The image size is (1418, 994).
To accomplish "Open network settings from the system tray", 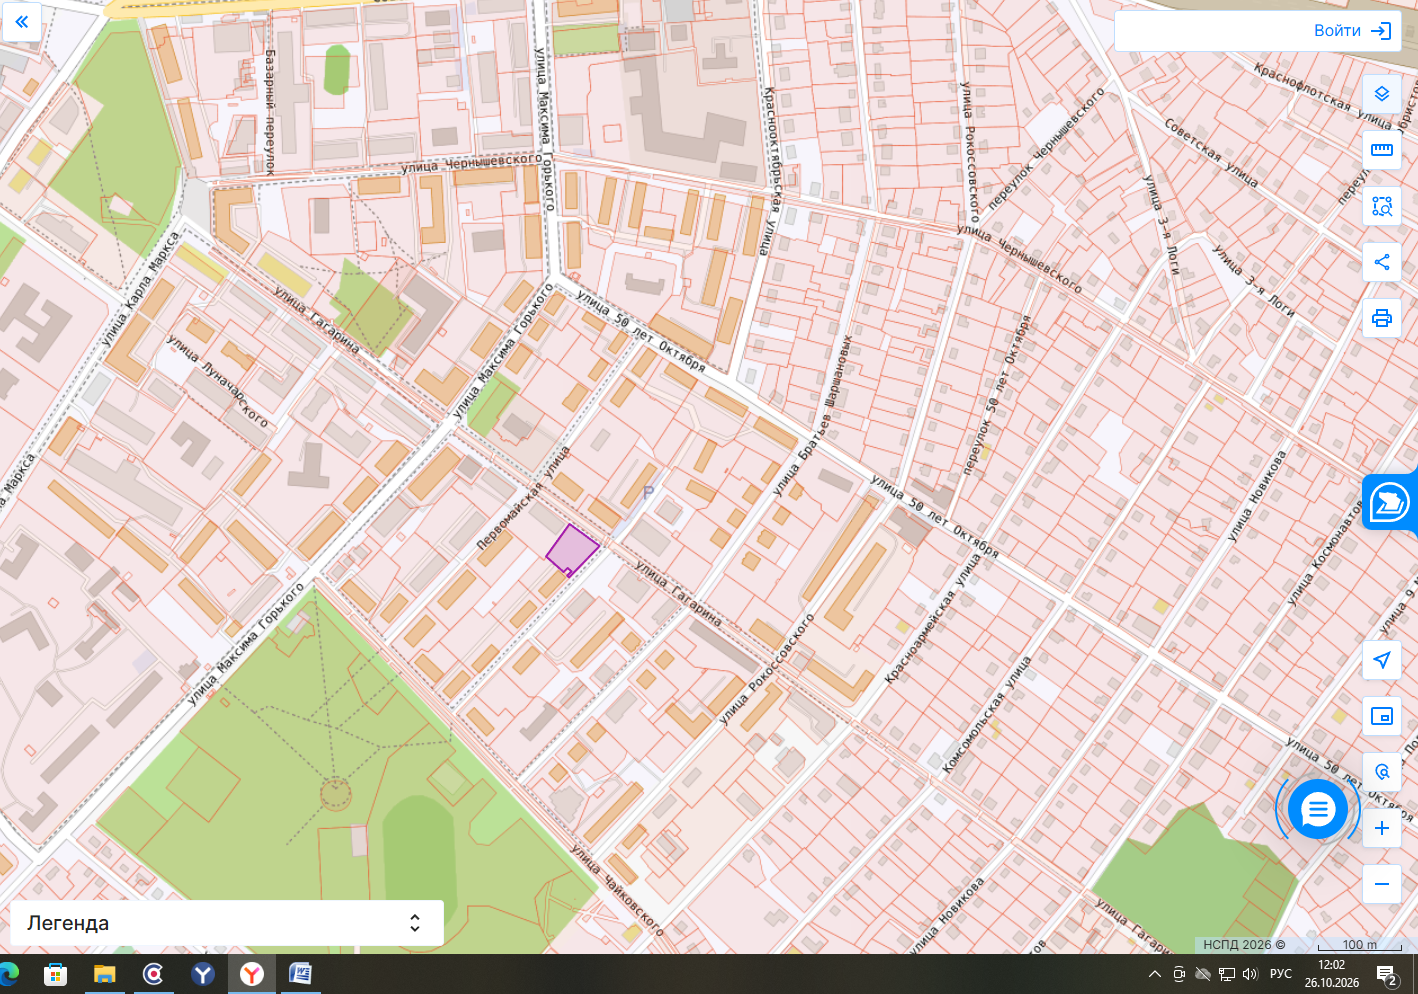I will (1226, 974).
